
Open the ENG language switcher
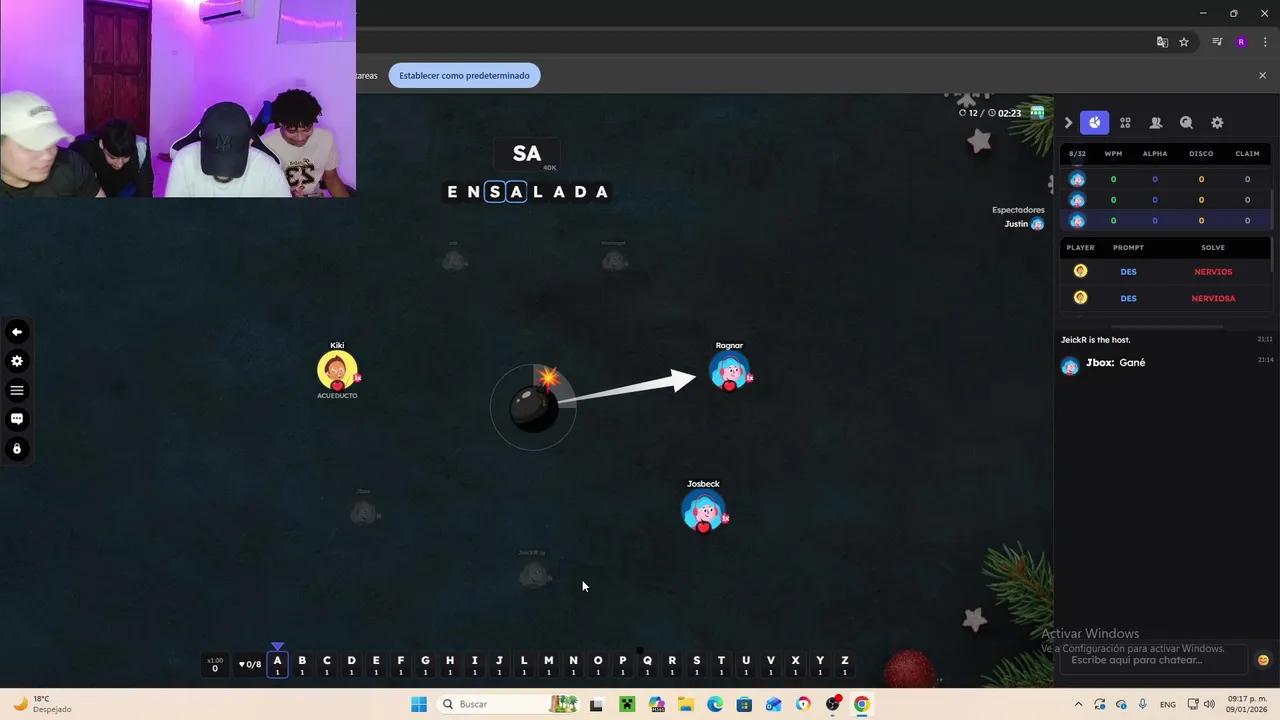pos(1167,705)
